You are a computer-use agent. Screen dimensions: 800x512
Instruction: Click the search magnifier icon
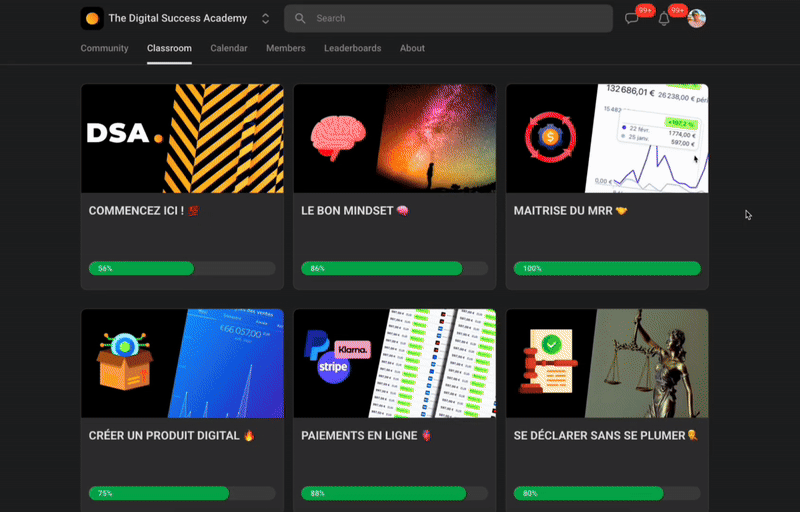[300, 18]
